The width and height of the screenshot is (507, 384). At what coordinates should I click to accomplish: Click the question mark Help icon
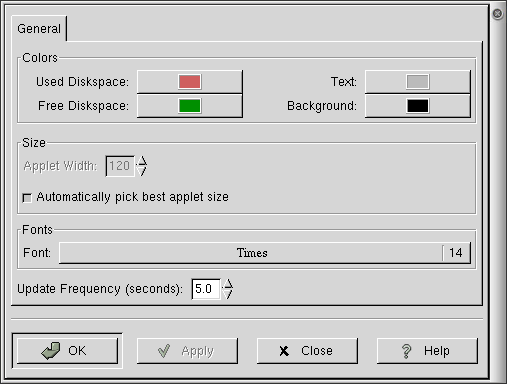pyautogui.click(x=406, y=351)
